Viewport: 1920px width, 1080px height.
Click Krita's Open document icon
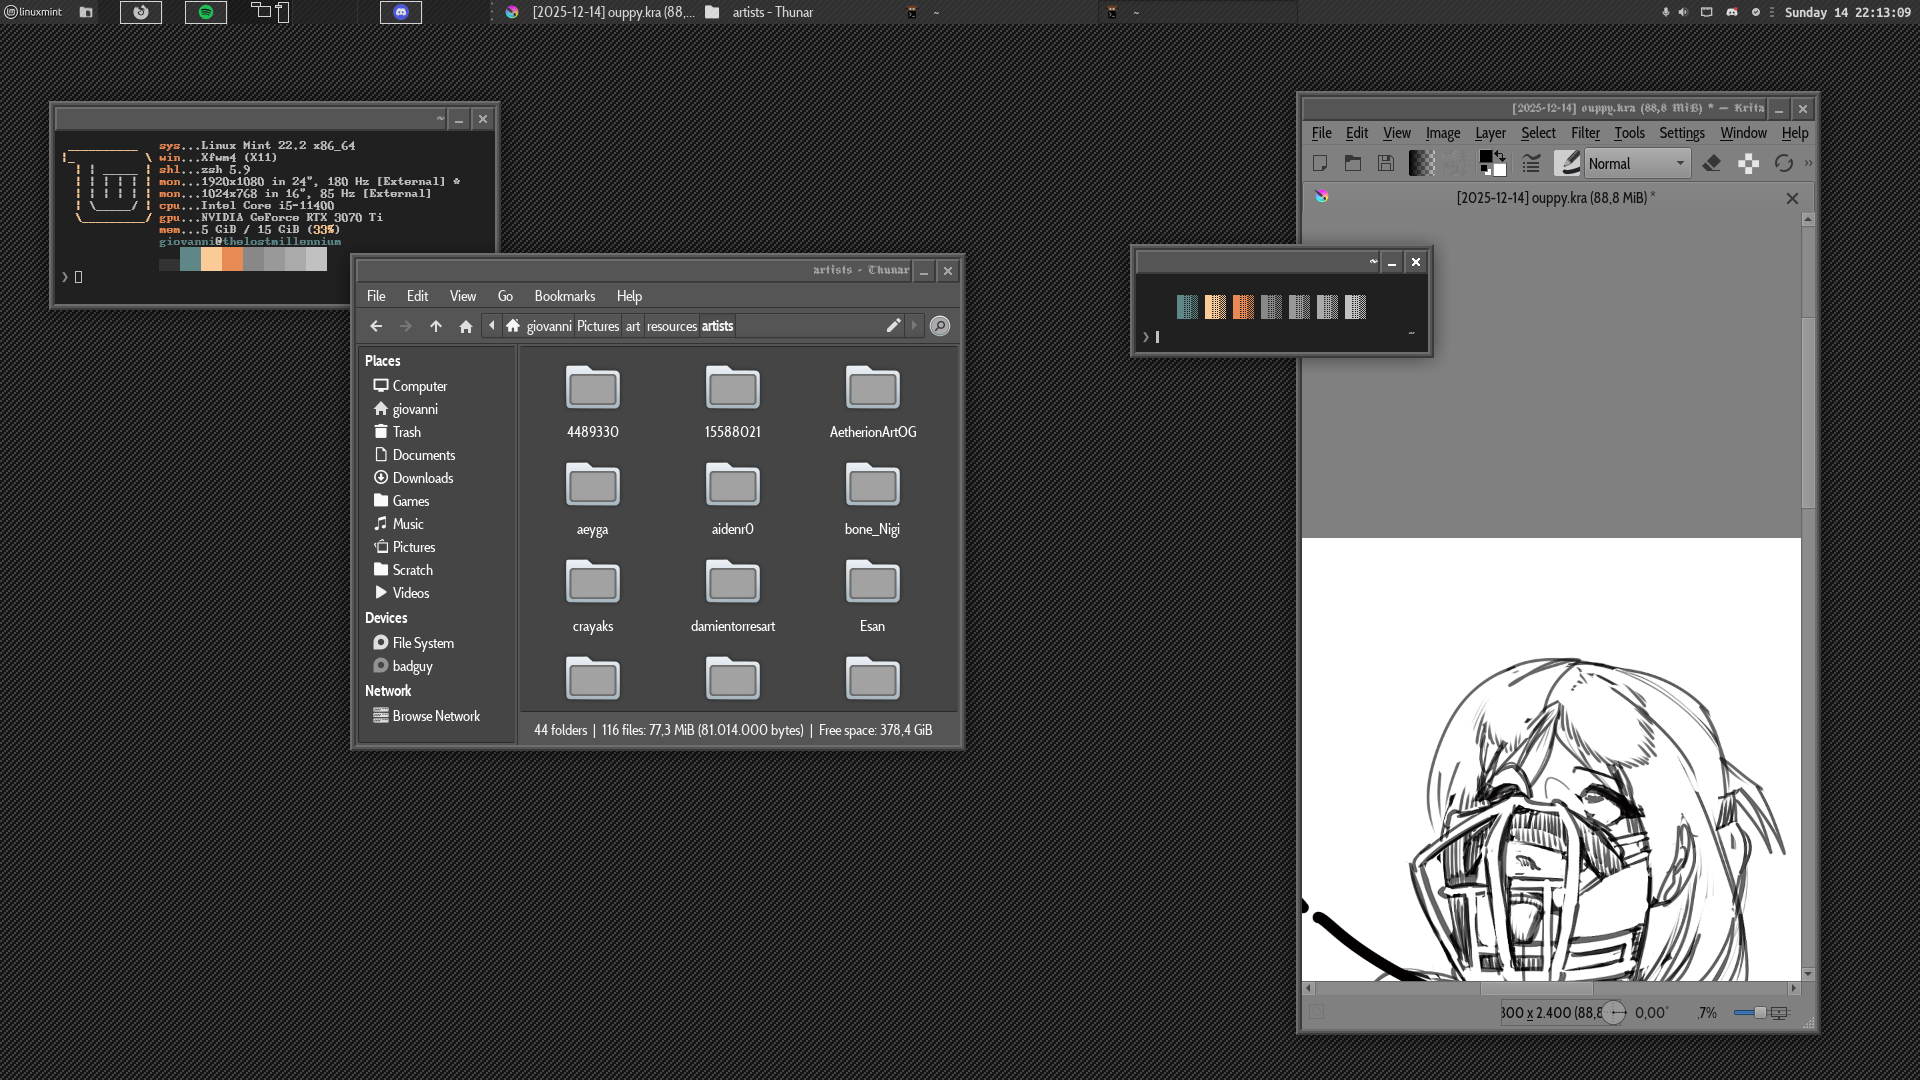click(1353, 163)
